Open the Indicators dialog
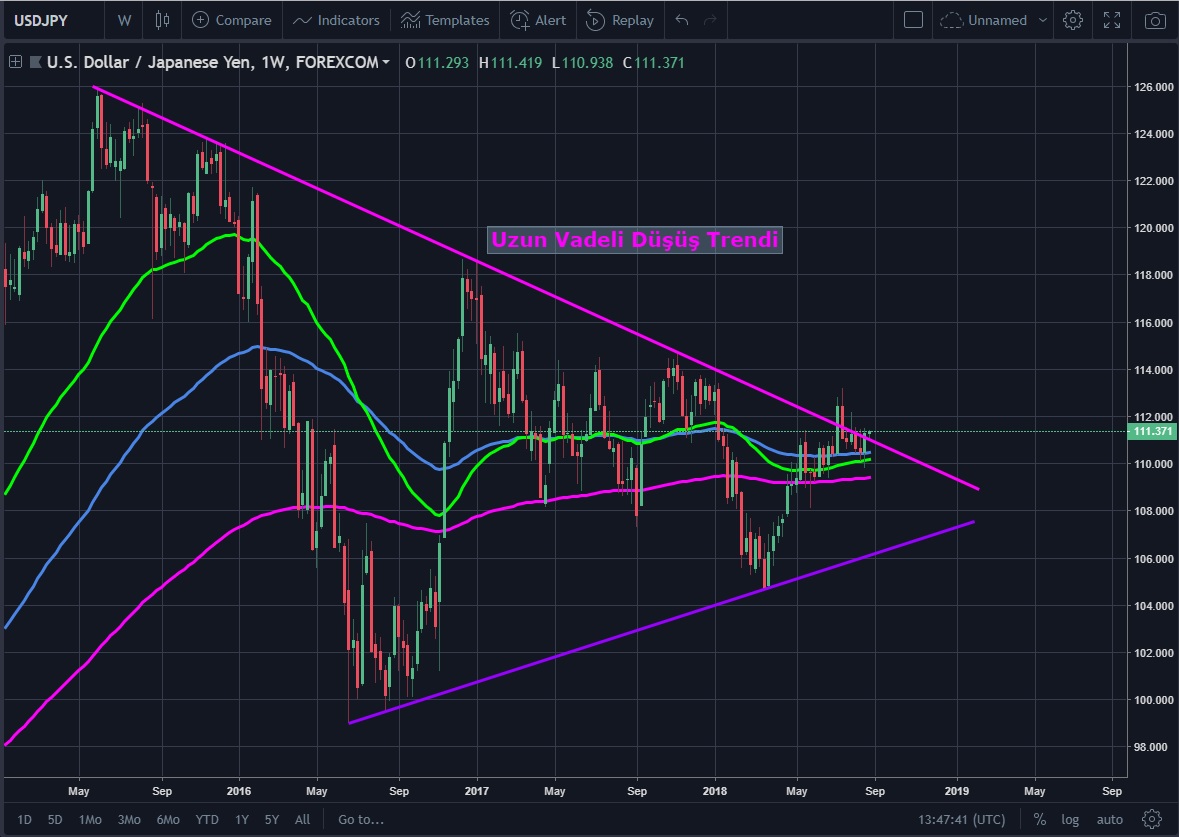The width and height of the screenshot is (1179, 837). click(336, 20)
